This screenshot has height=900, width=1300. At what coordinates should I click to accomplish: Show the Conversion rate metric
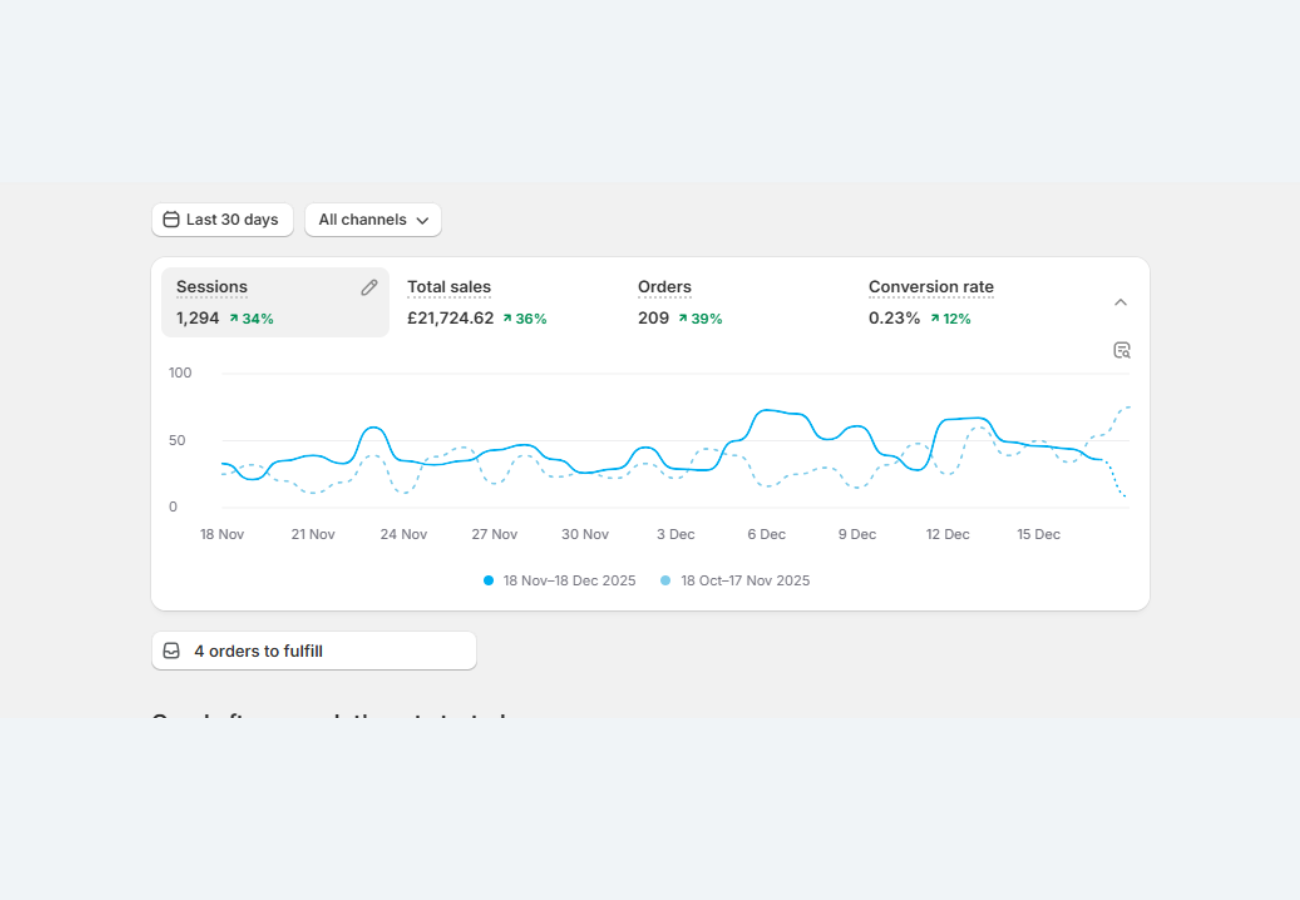pos(930,287)
